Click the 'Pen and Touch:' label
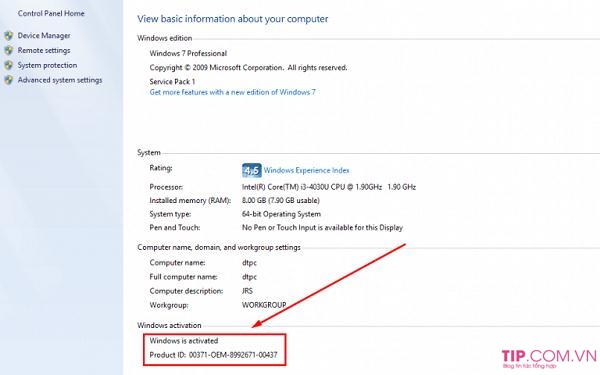 point(175,228)
